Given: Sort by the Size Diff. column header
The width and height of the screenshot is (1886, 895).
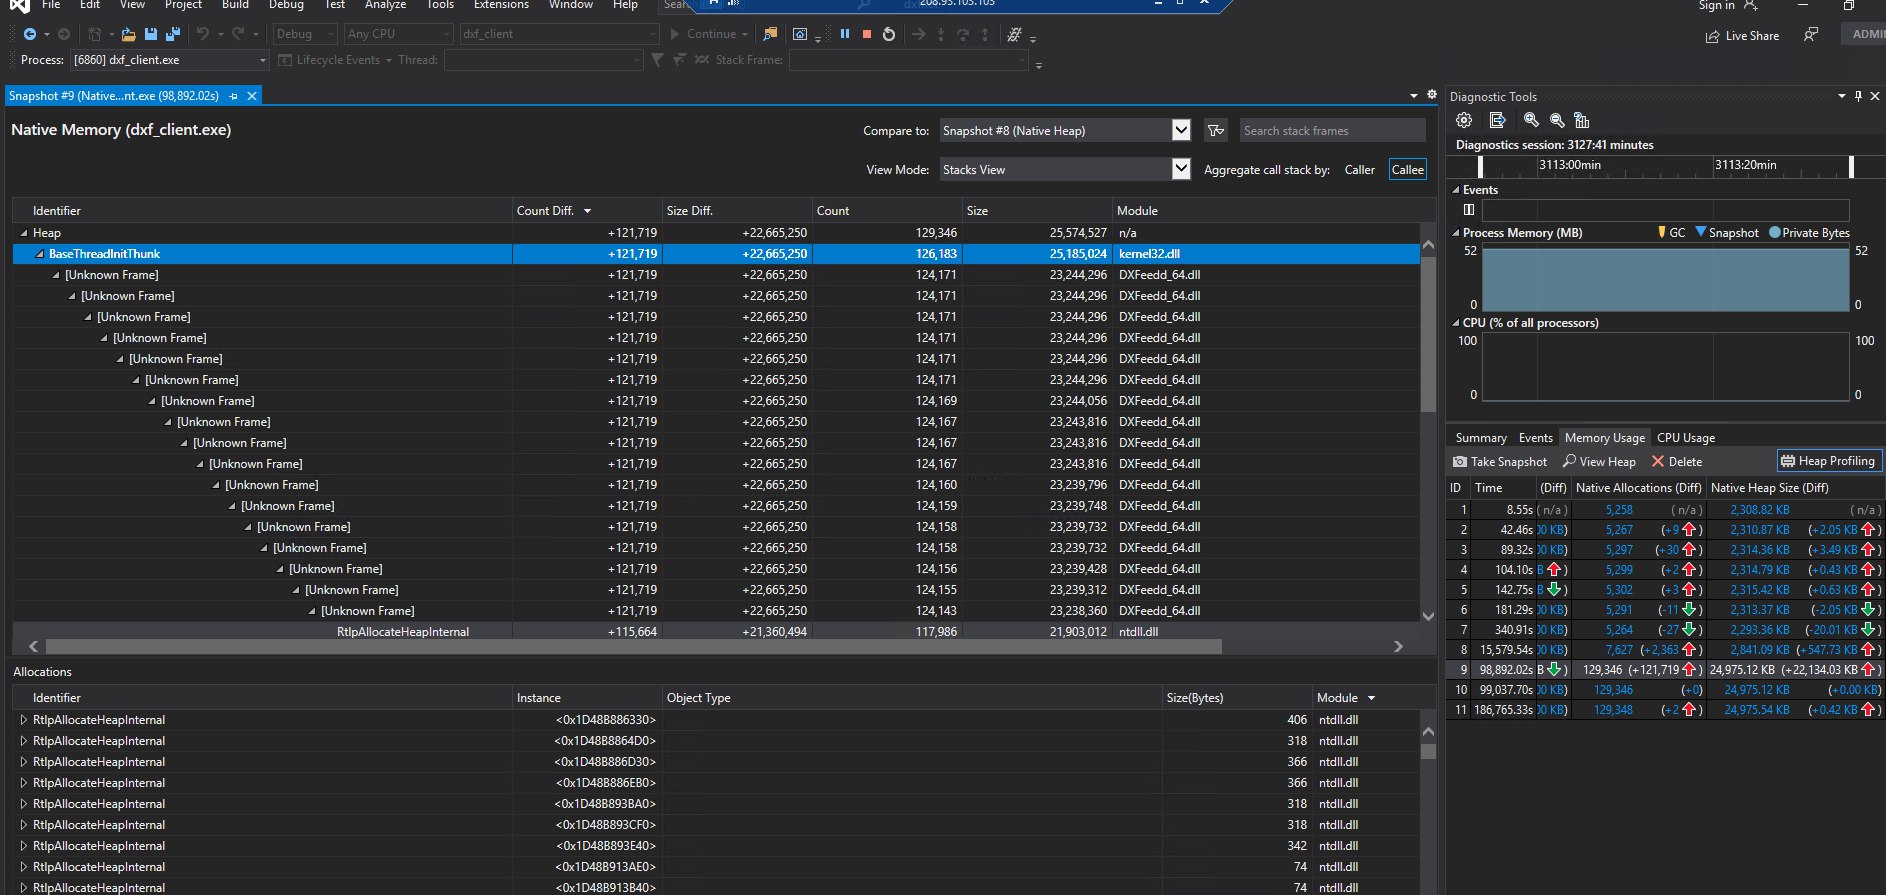Looking at the screenshot, I should (x=737, y=211).
